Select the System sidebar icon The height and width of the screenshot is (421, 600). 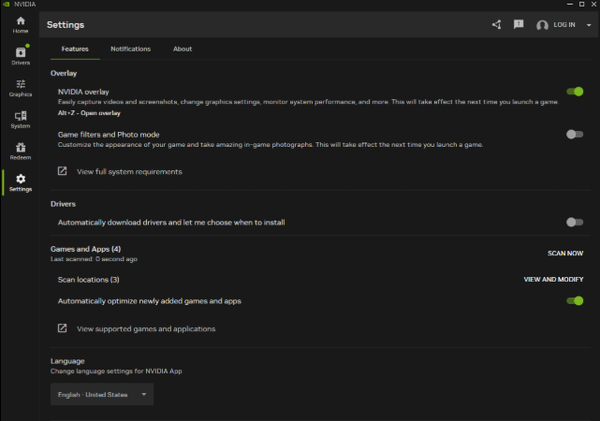(20, 118)
